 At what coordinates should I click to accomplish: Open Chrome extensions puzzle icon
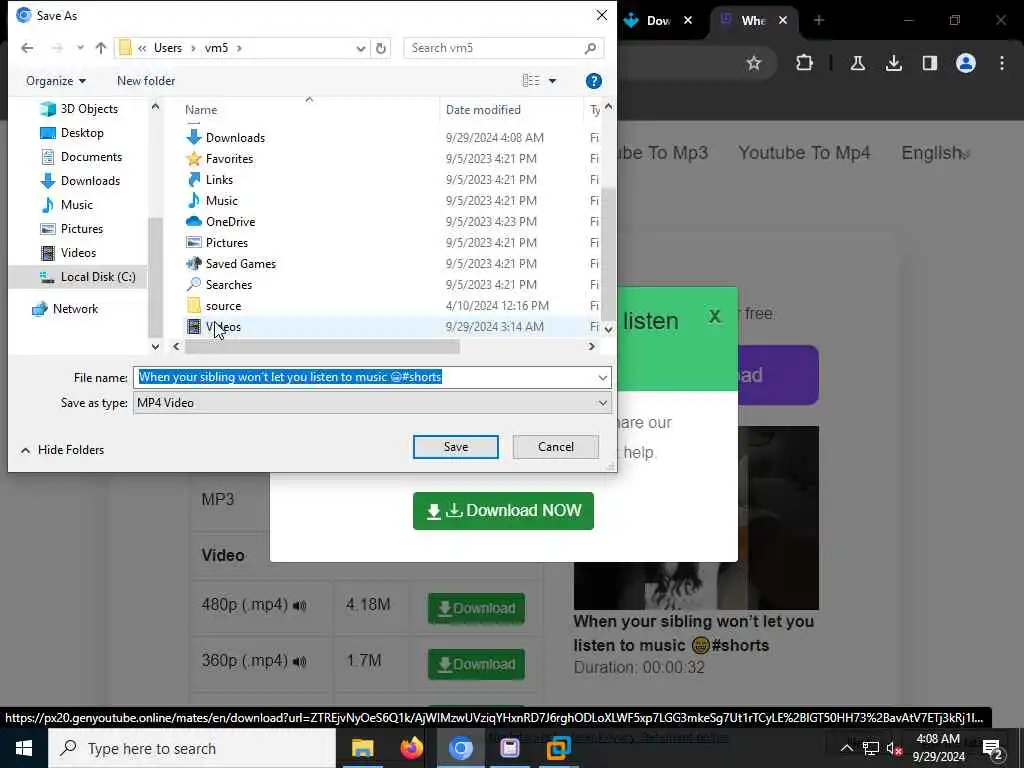pos(805,63)
